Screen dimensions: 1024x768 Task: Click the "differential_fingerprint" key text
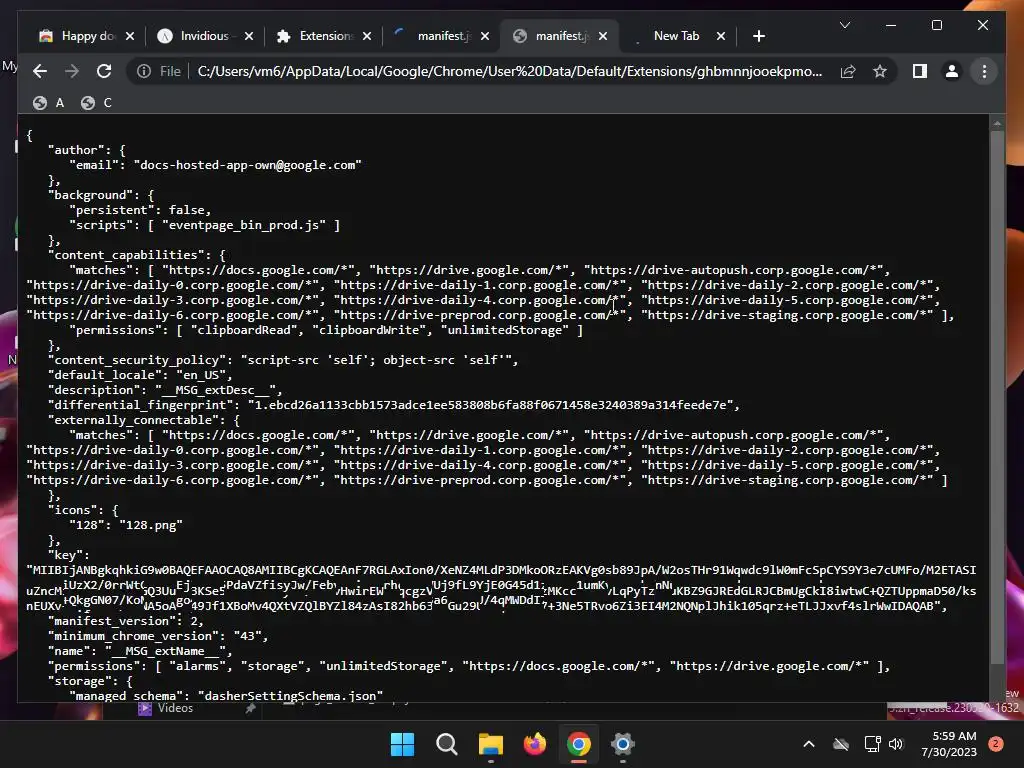140,405
